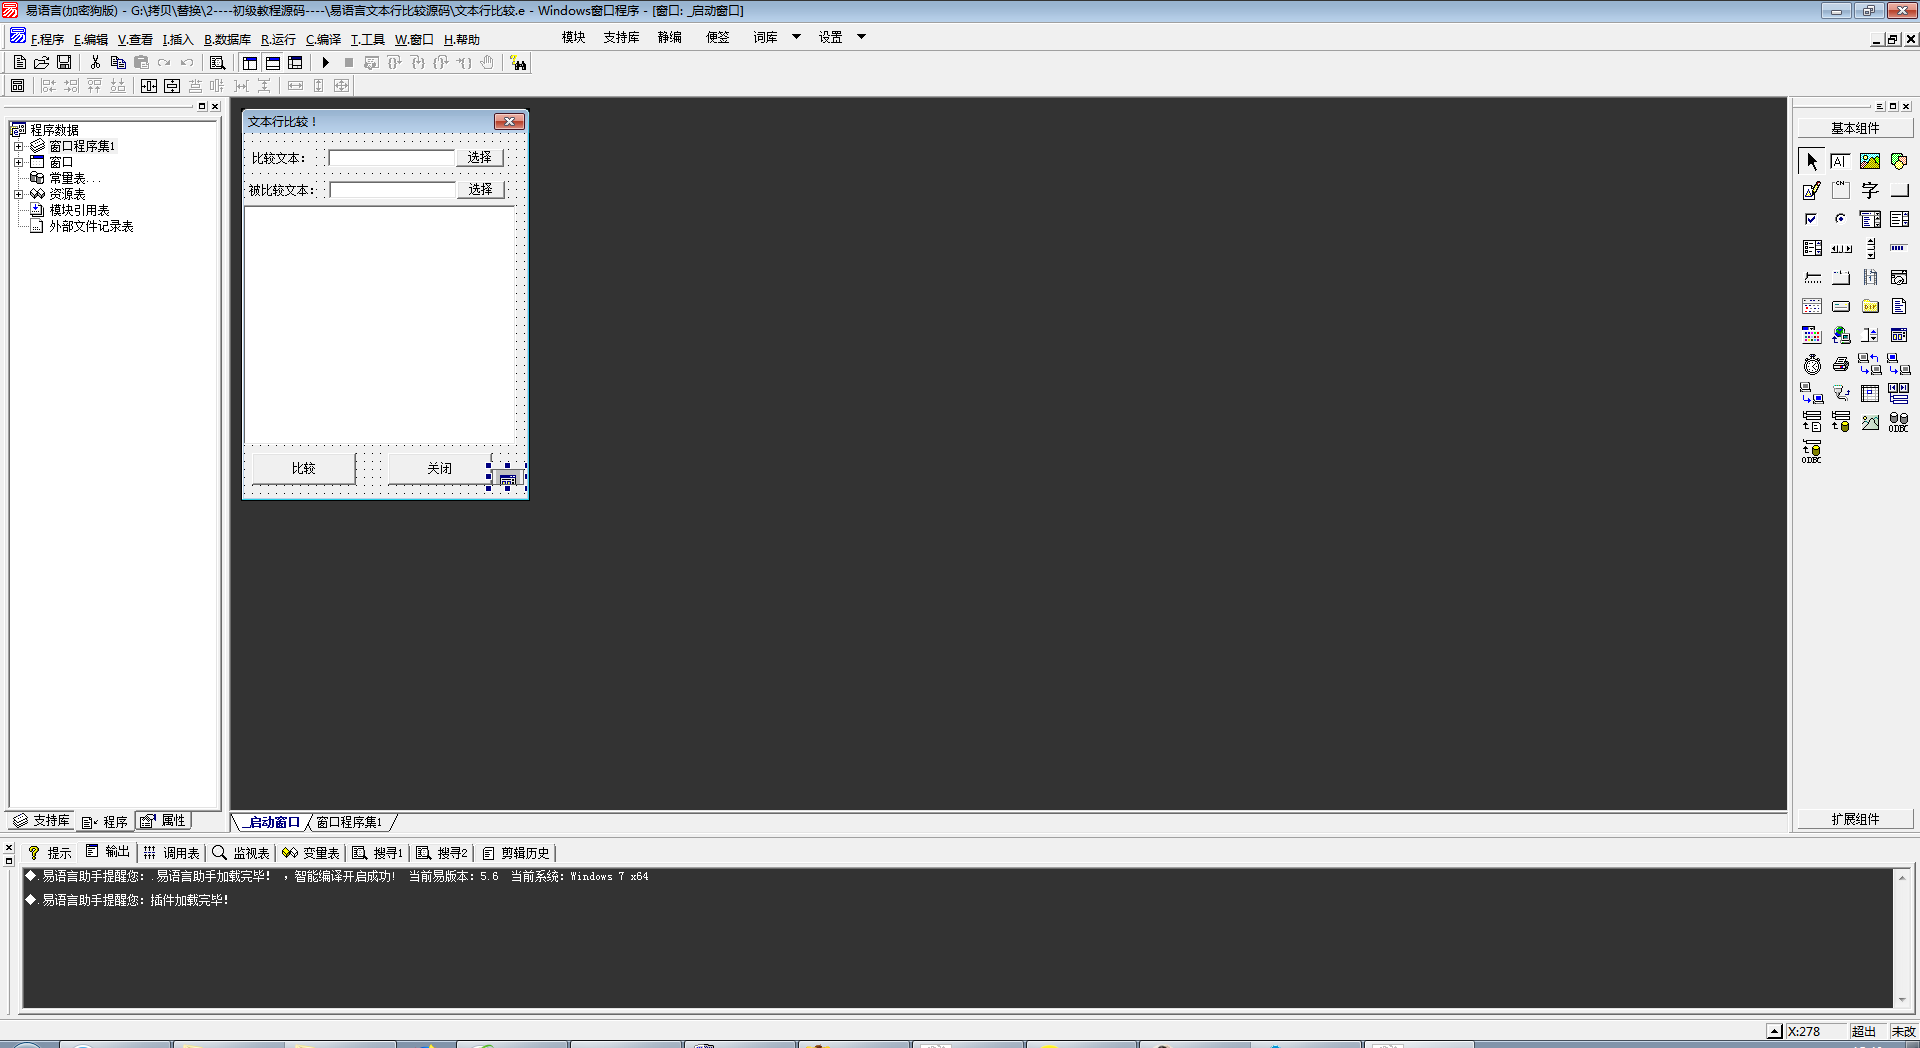The height and width of the screenshot is (1048, 1920).
Task: Click the window preview icon in second toolbar
Action: tap(18, 86)
